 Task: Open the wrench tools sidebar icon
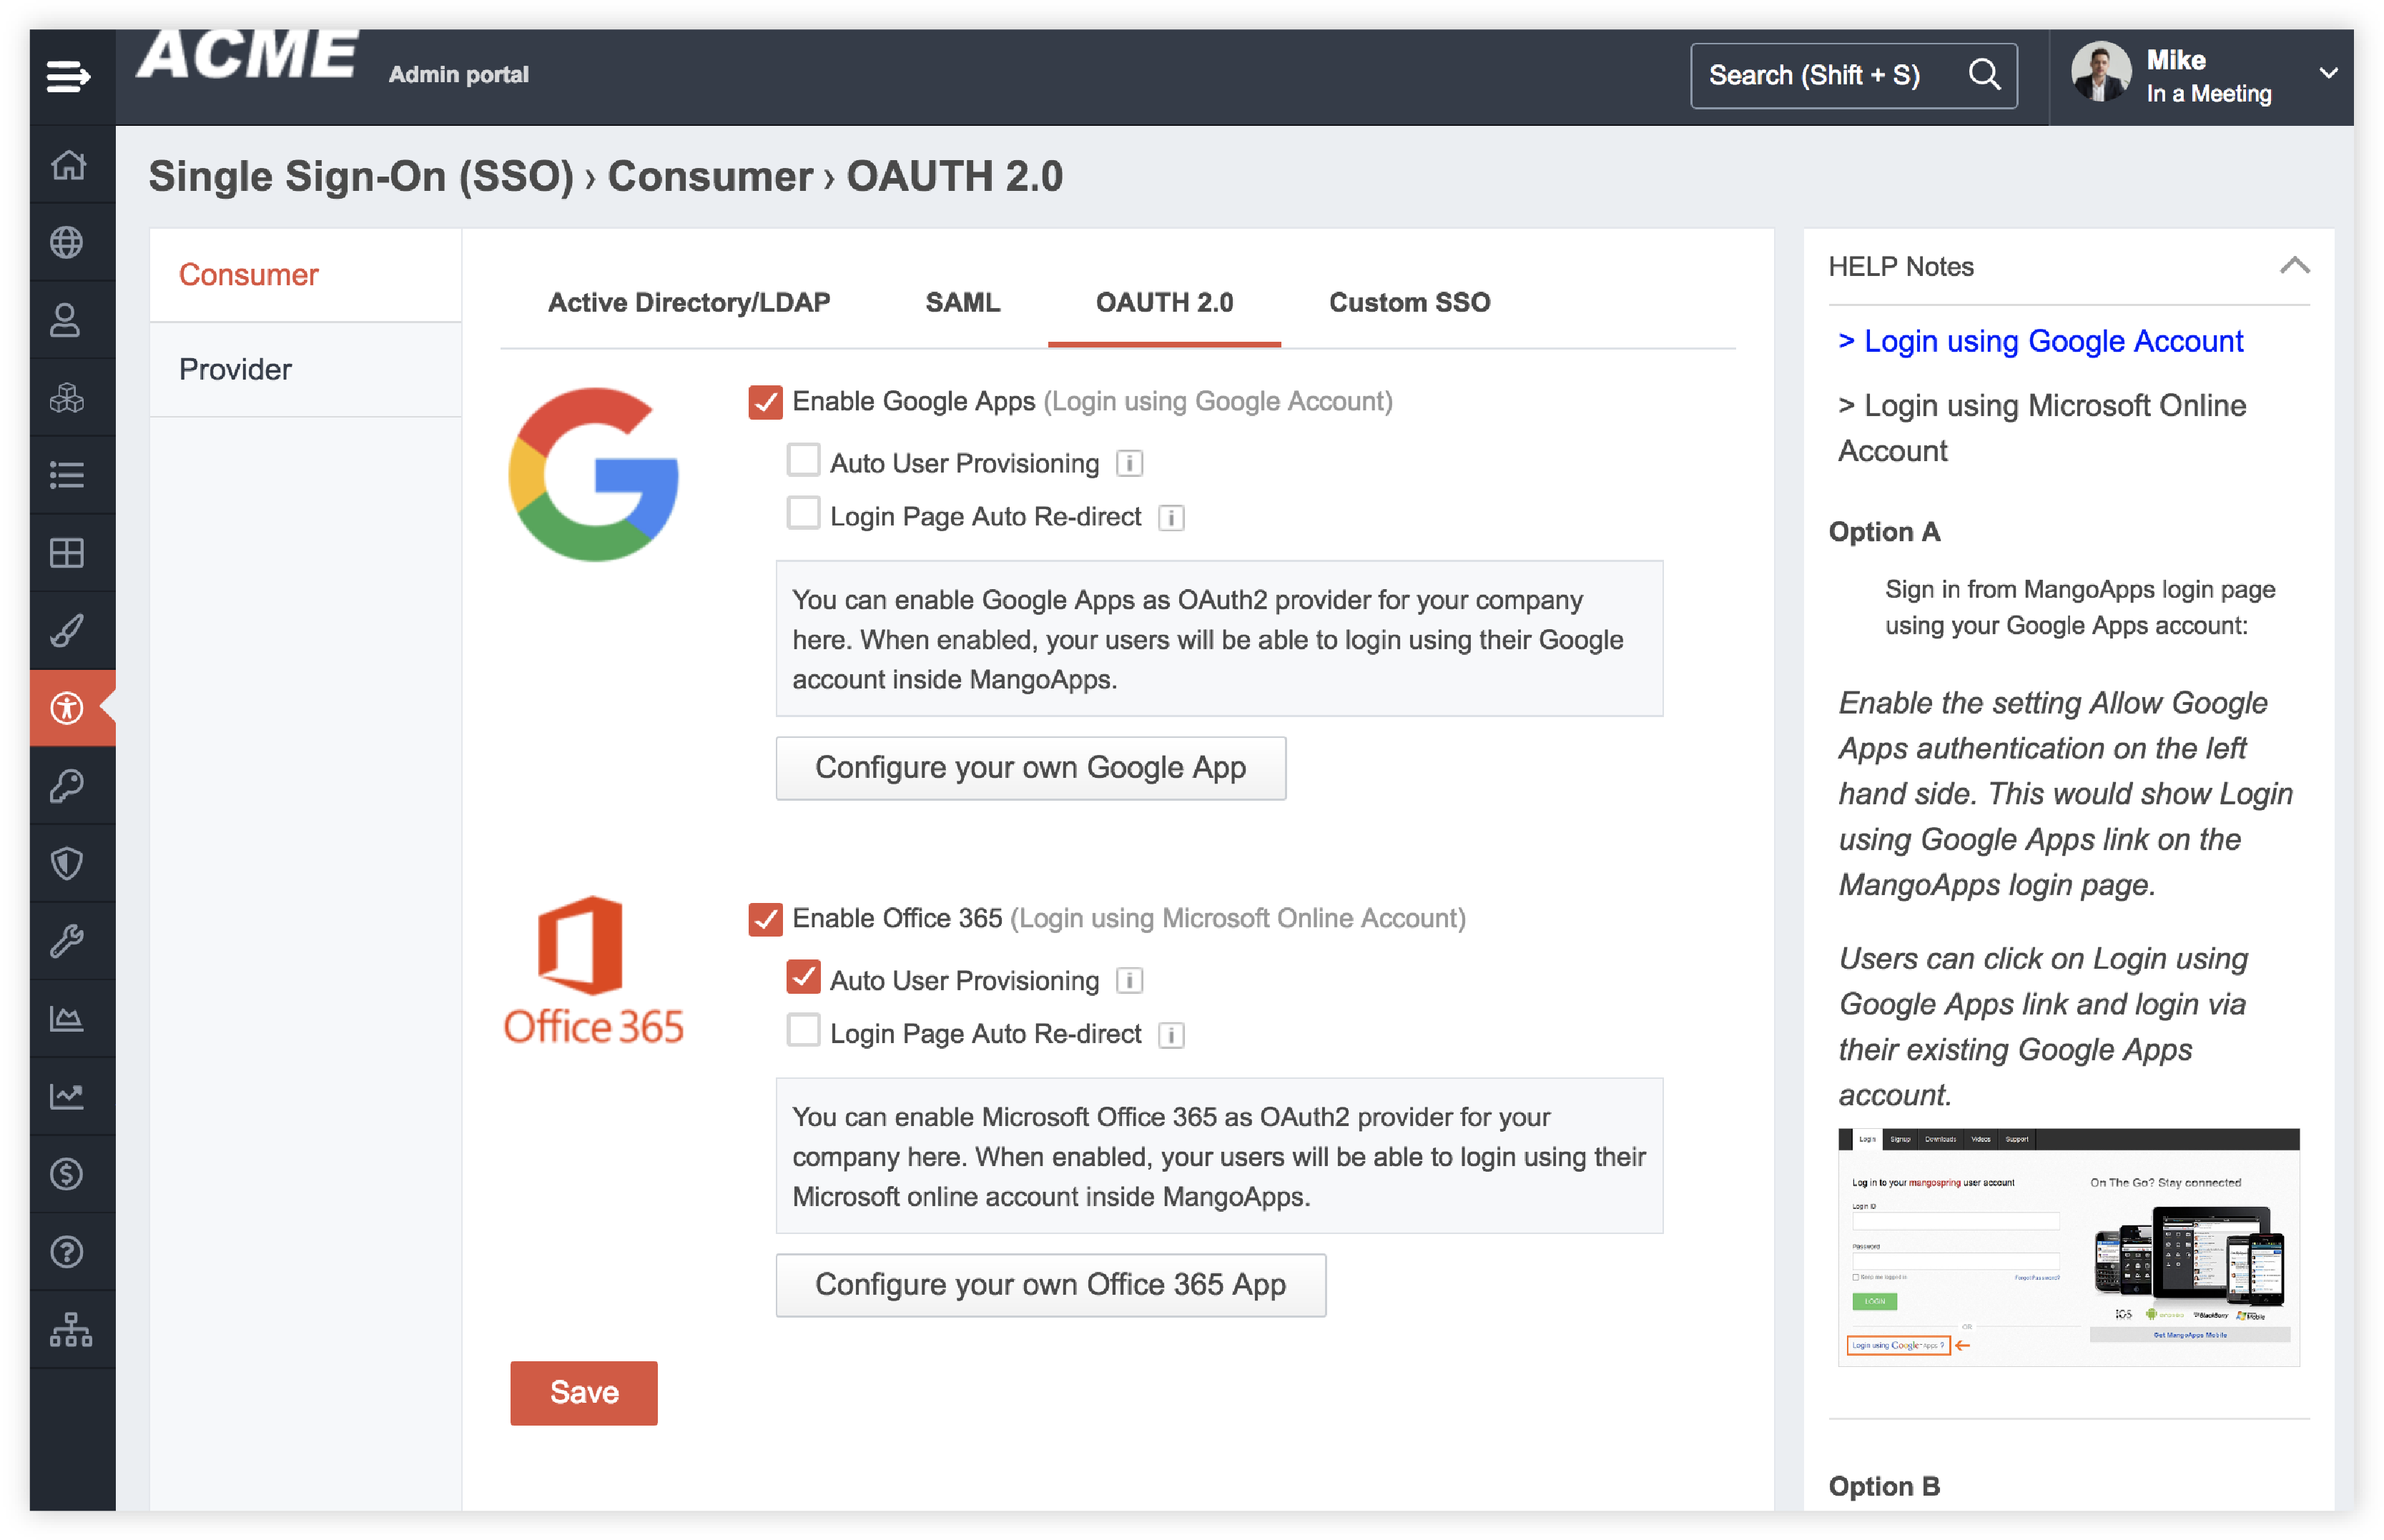click(67, 941)
